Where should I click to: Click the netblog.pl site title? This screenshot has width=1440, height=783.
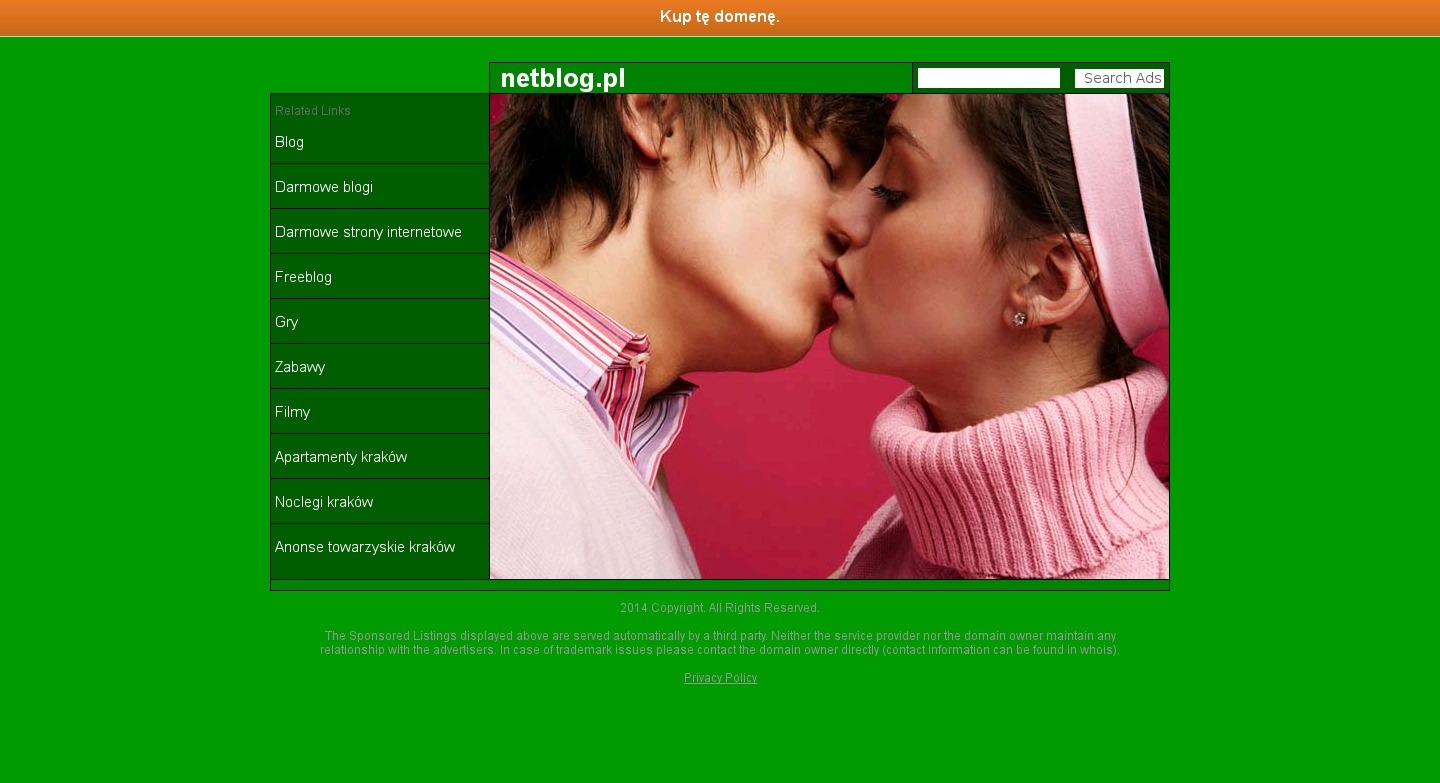tap(562, 79)
